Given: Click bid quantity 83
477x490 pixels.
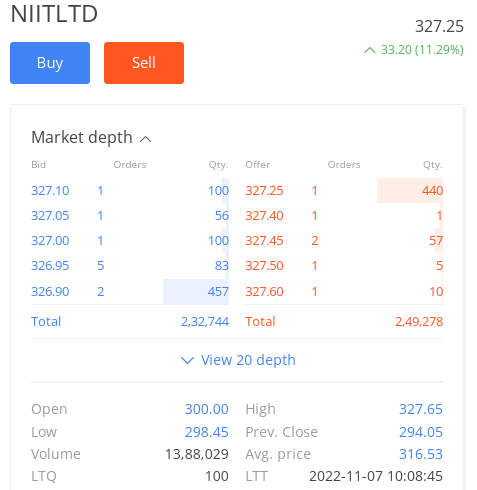Looking at the screenshot, I should click(222, 266).
